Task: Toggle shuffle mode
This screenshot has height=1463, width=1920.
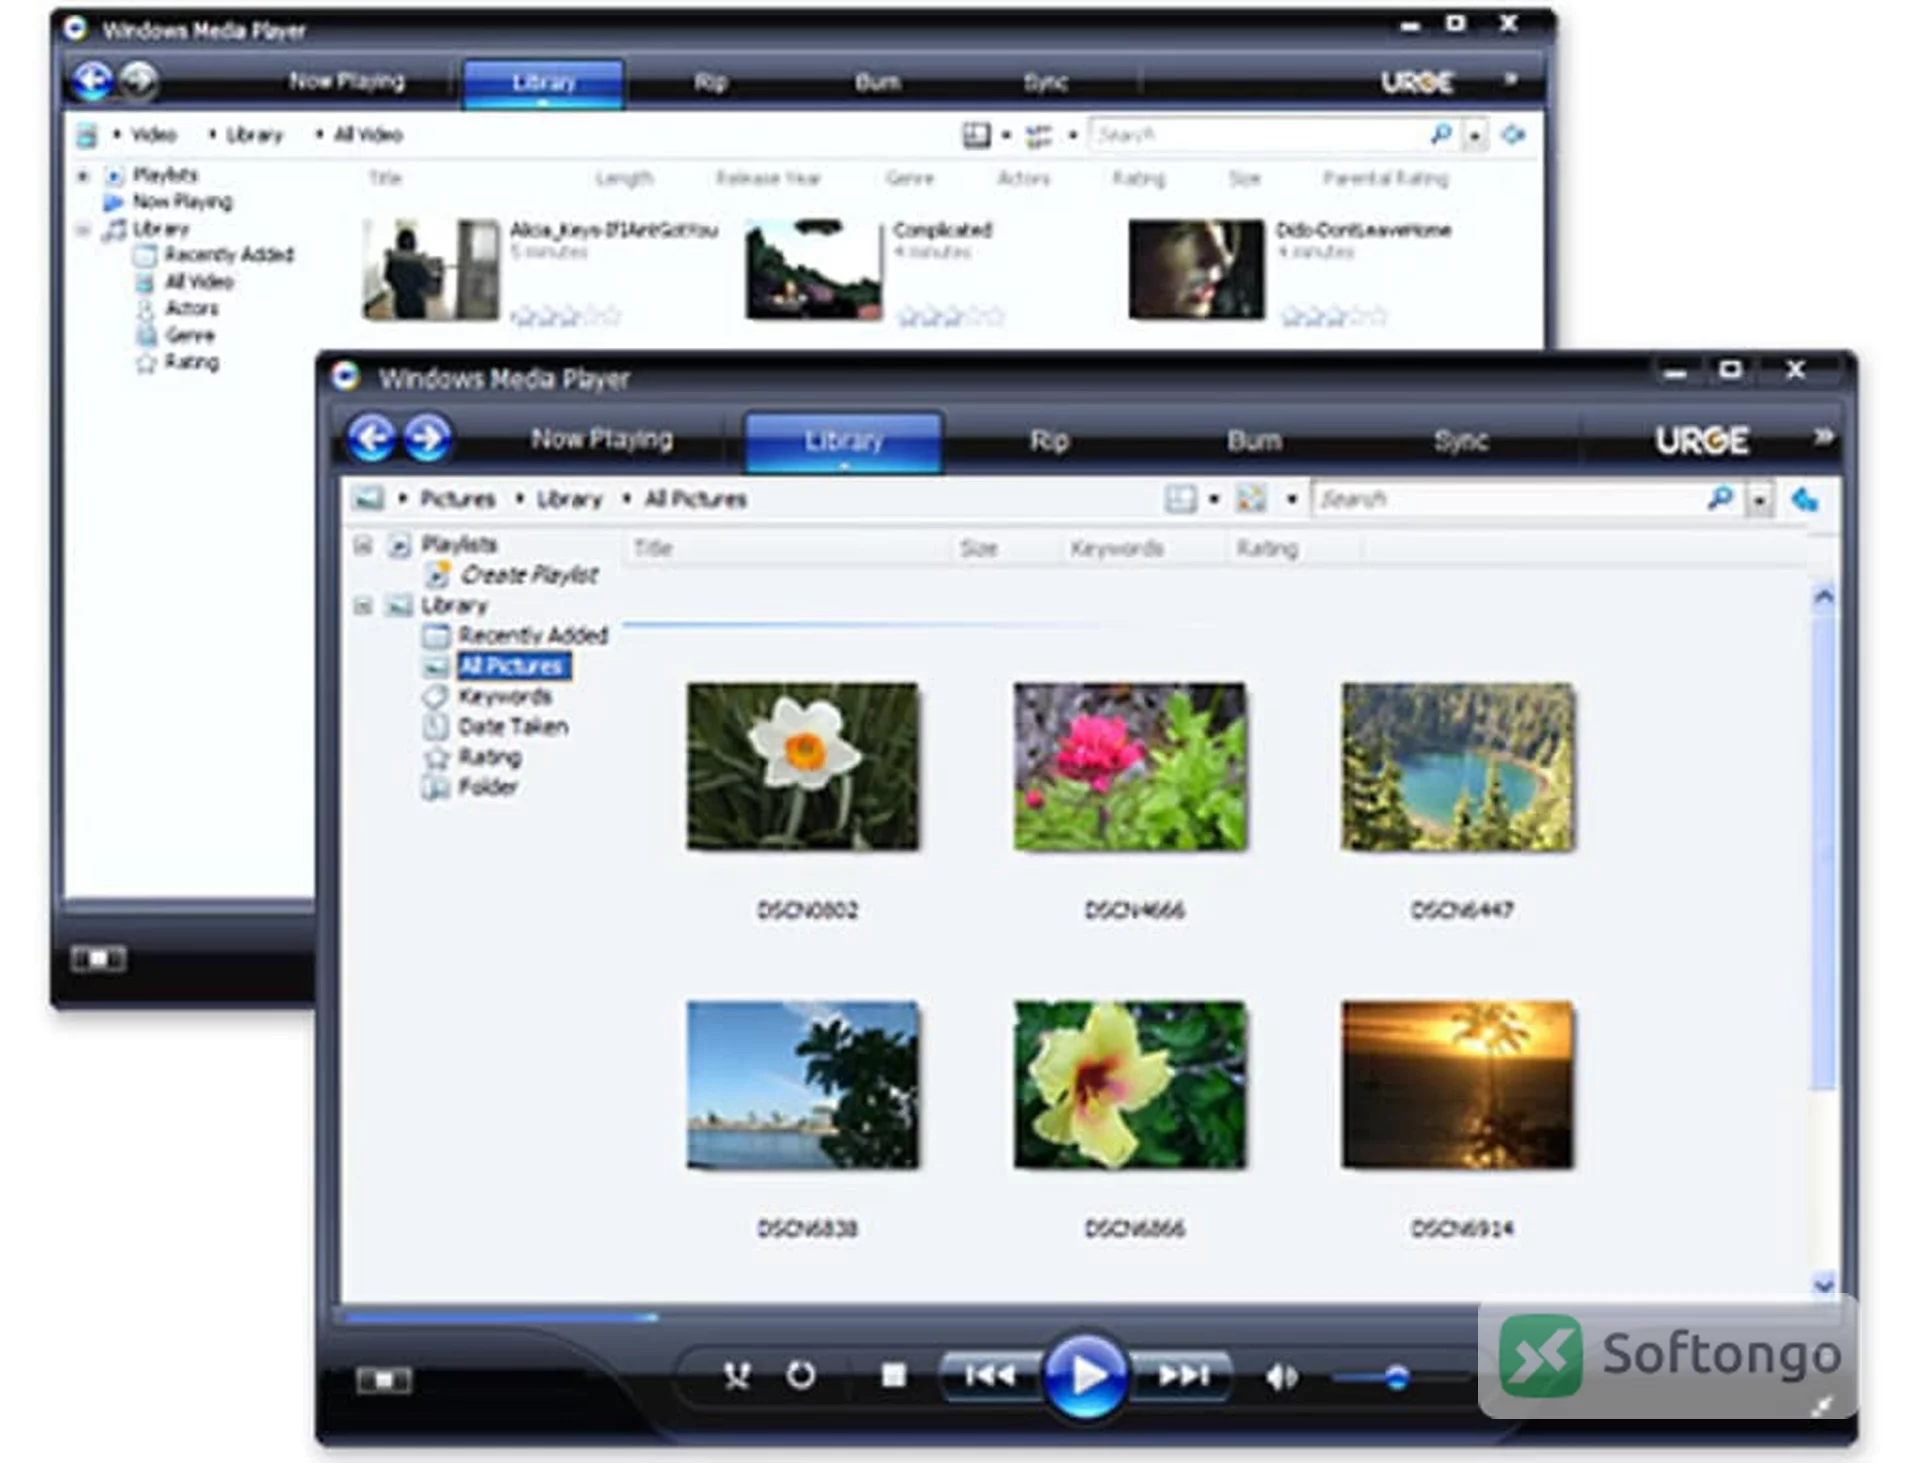Action: tap(737, 1376)
